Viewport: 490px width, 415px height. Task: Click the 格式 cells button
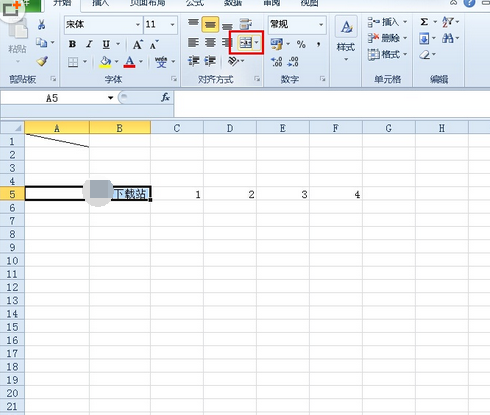387,54
